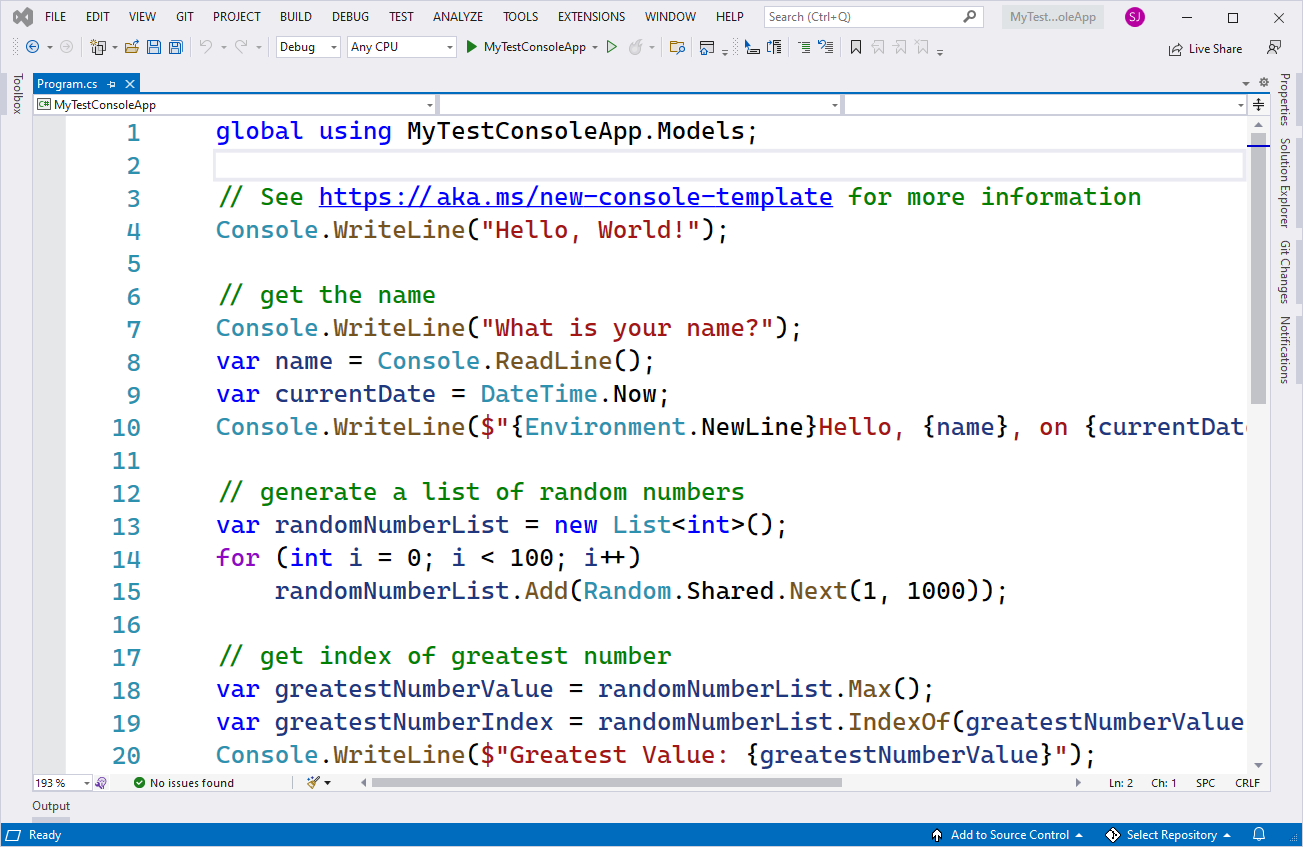This screenshot has height=847, width=1303.
Task: Open the BUILD menu
Action: tap(295, 17)
